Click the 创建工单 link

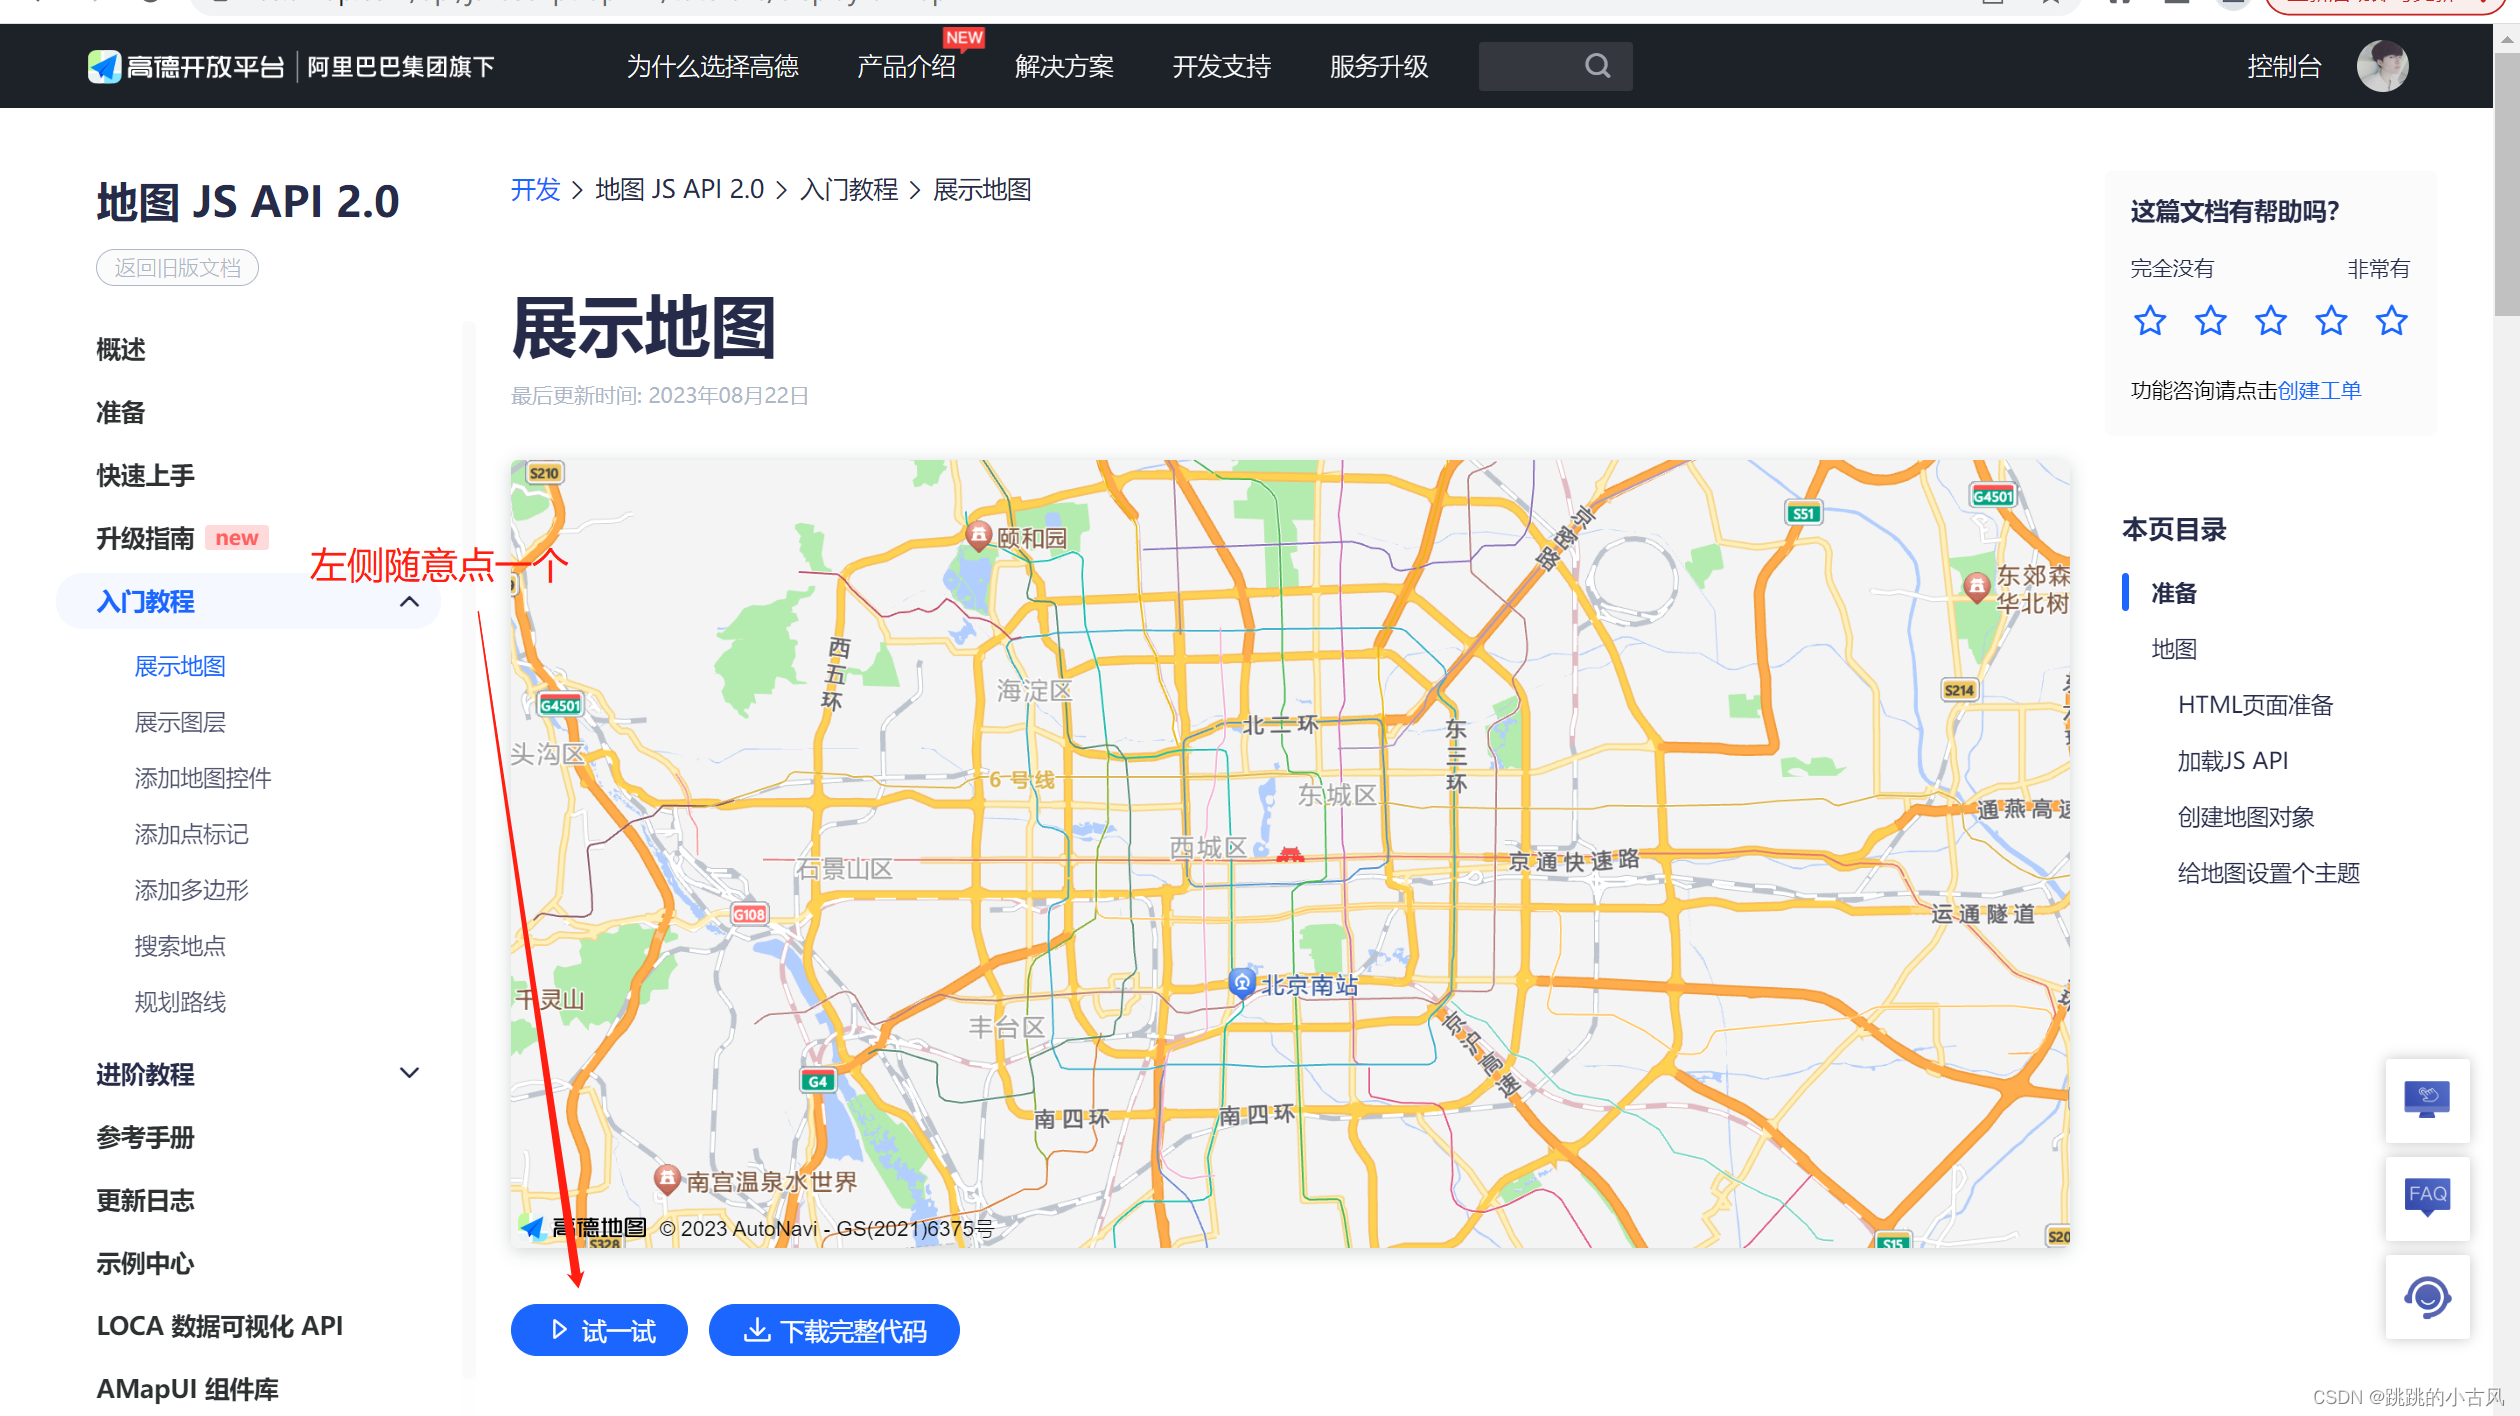2319,390
